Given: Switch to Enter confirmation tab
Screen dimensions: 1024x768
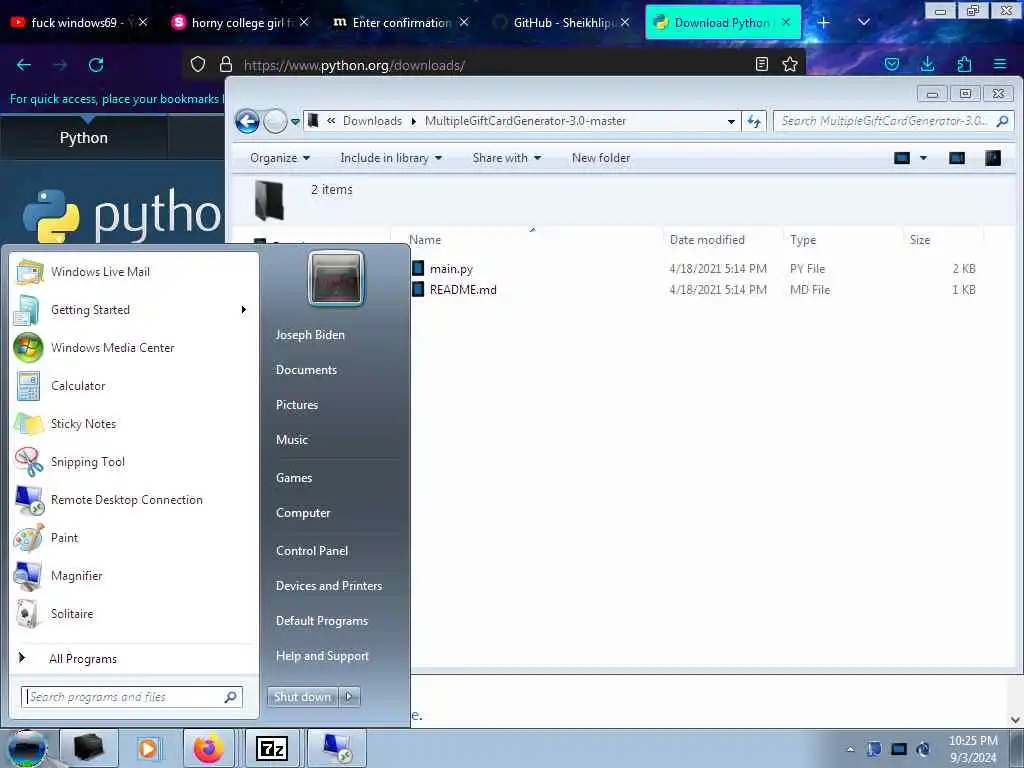Looking at the screenshot, I should pyautogui.click(x=400, y=23).
